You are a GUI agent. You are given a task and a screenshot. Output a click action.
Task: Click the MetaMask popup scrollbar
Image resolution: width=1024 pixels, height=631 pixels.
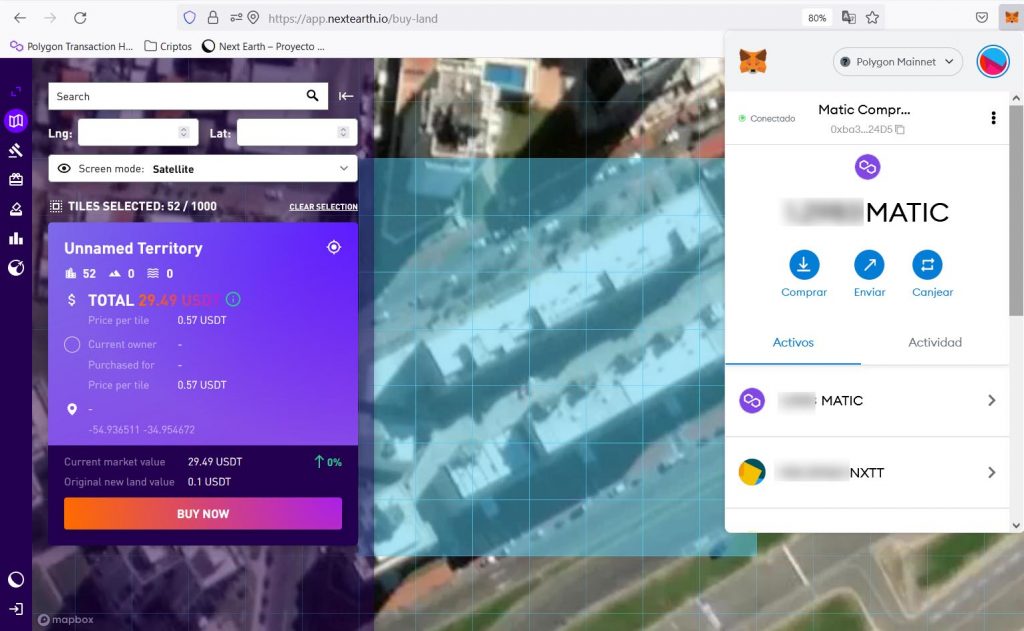[1016, 209]
